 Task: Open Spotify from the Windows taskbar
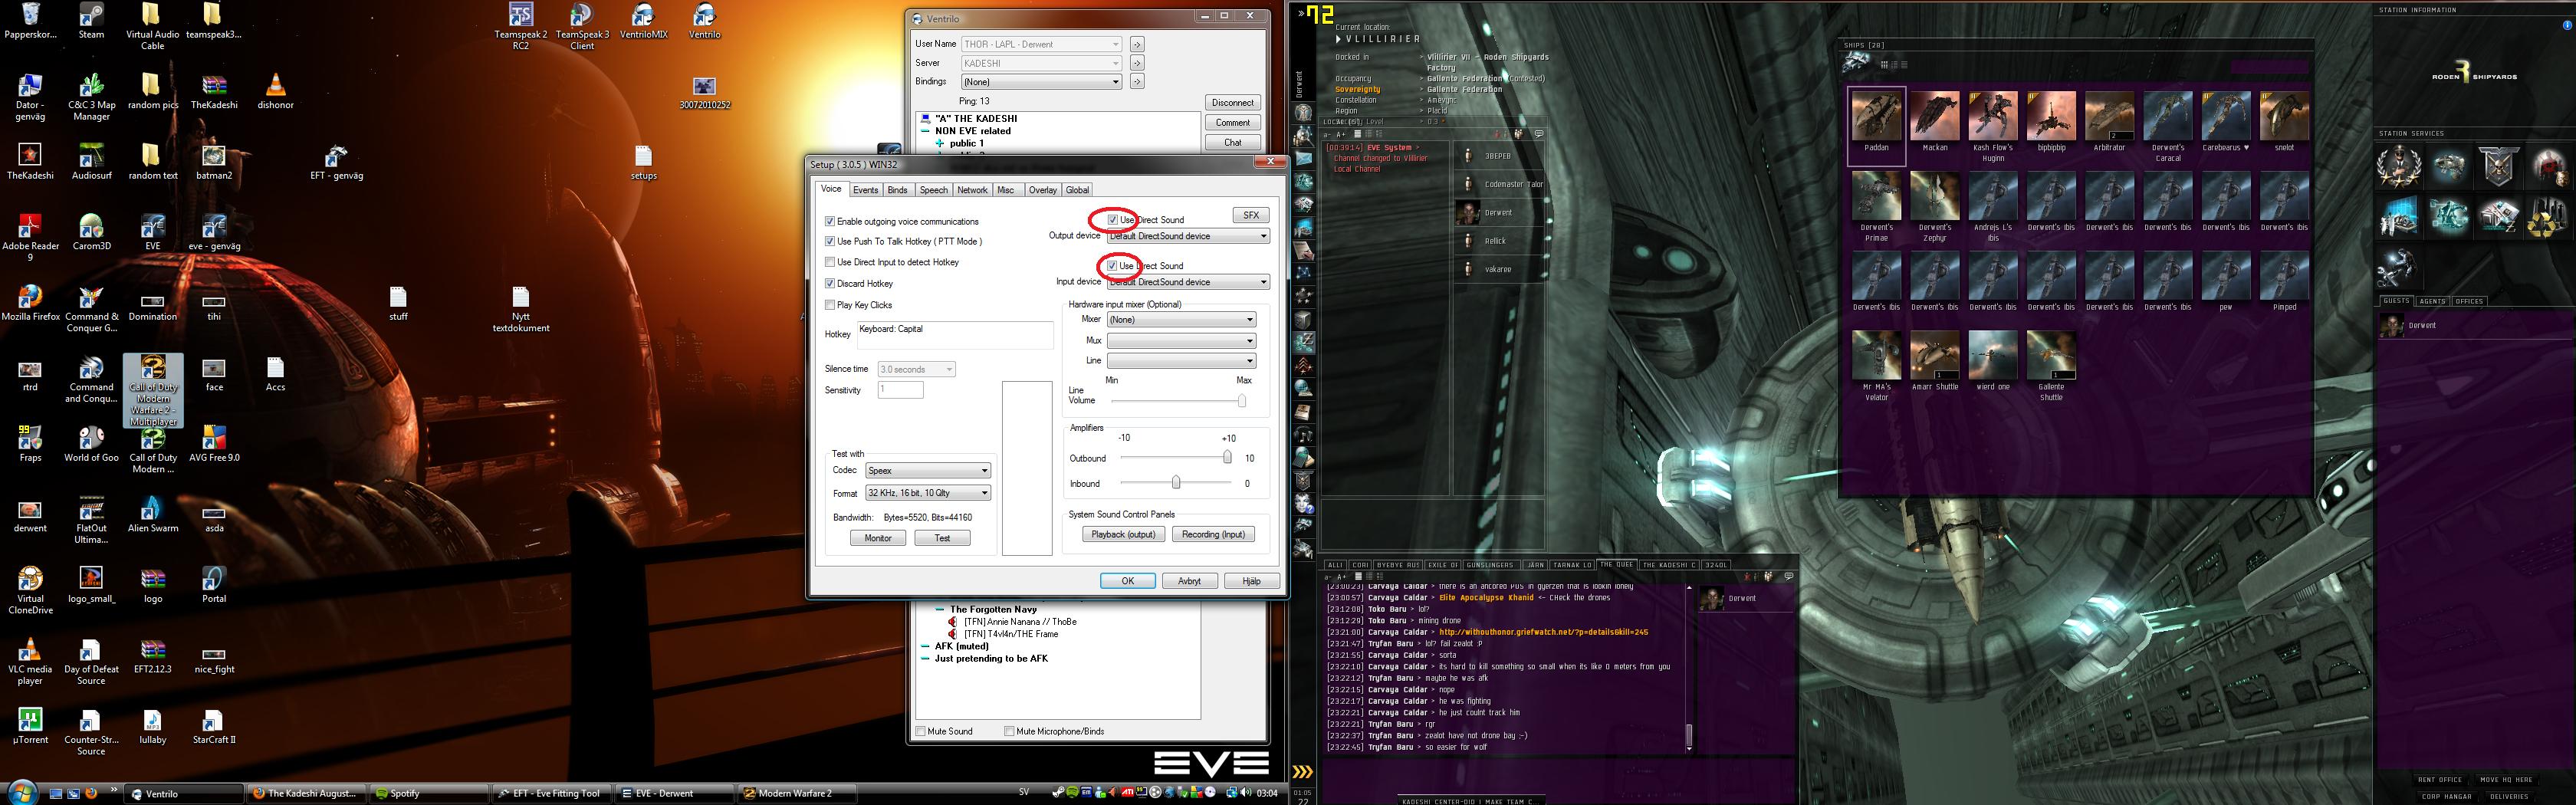tap(430, 793)
